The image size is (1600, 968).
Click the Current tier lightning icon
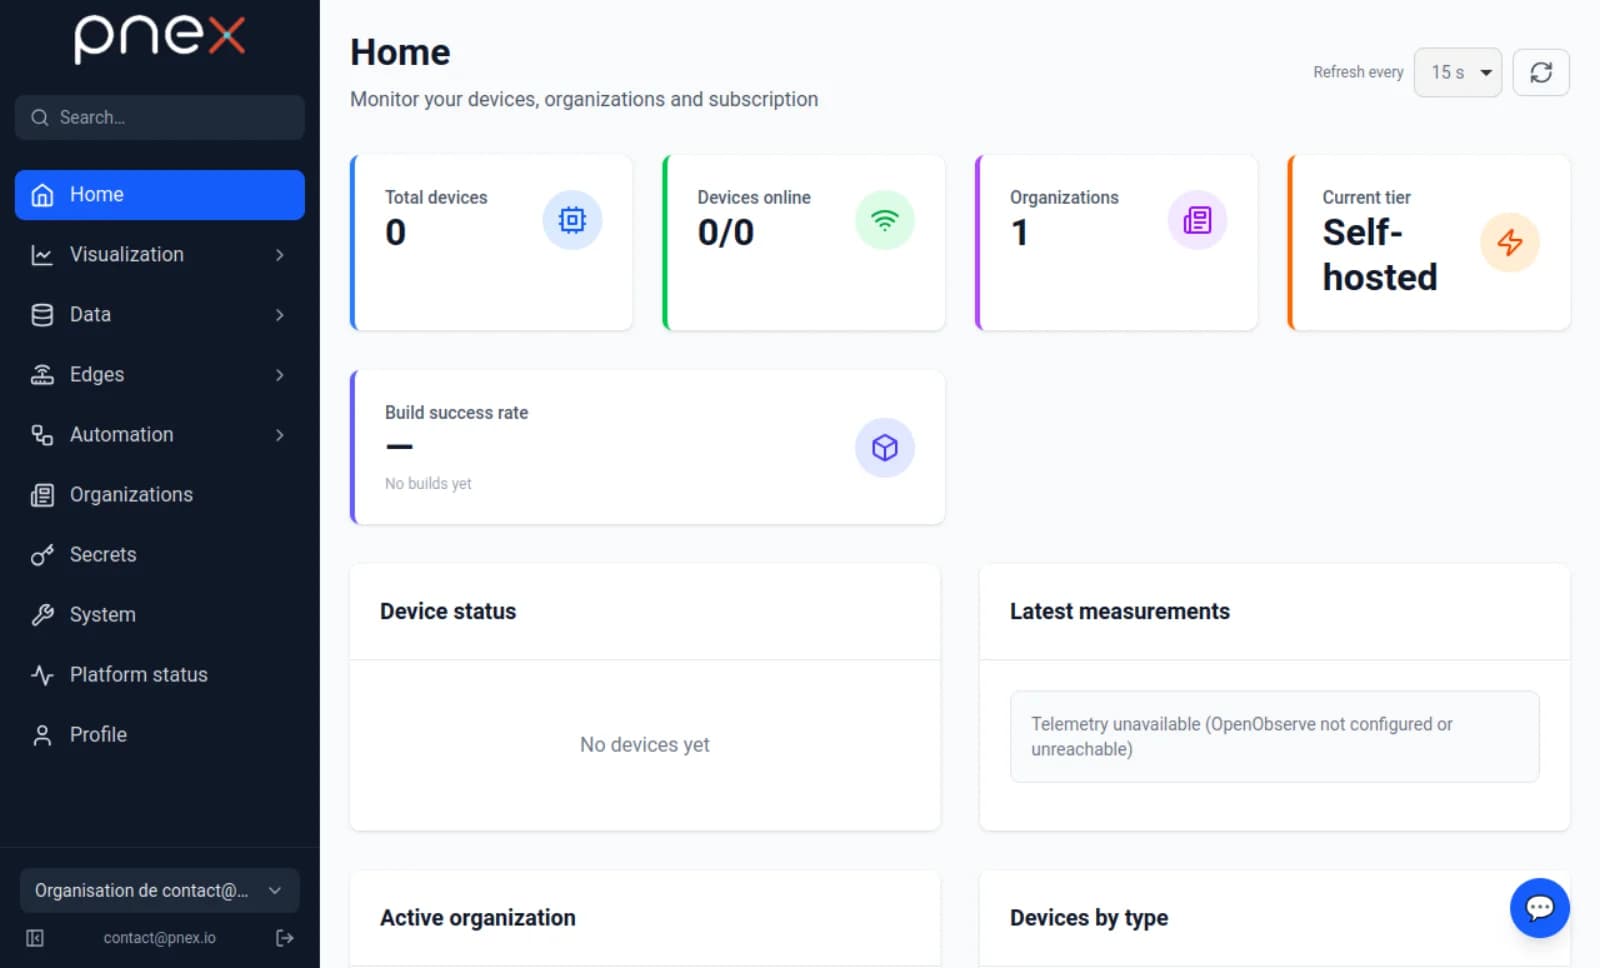click(1509, 242)
